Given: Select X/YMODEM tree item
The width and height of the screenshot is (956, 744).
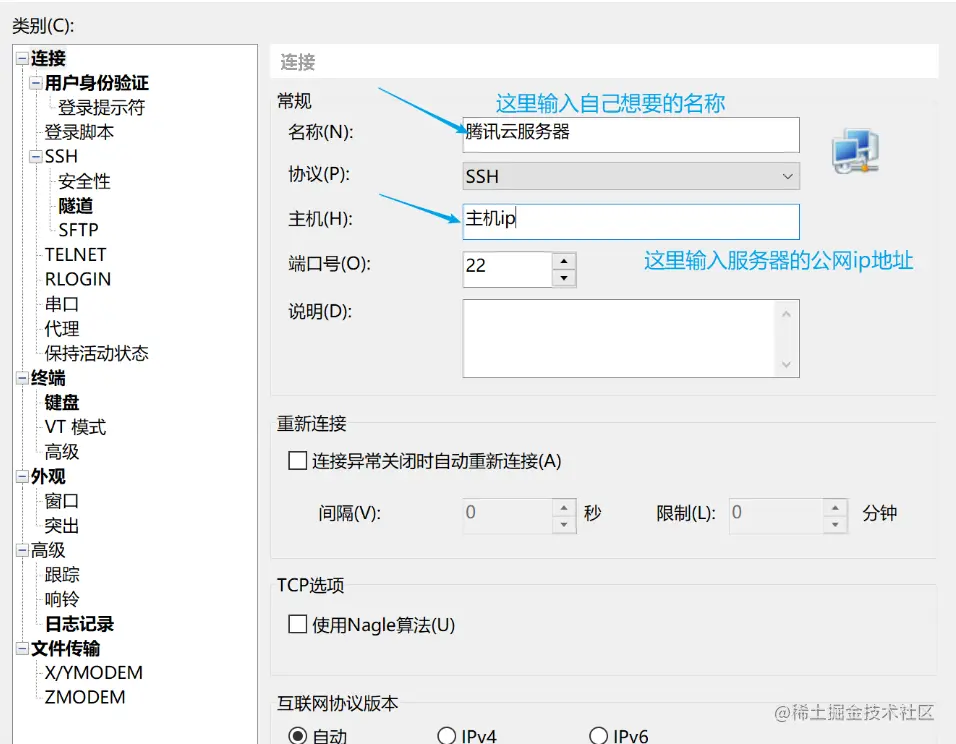Looking at the screenshot, I should tap(93, 673).
